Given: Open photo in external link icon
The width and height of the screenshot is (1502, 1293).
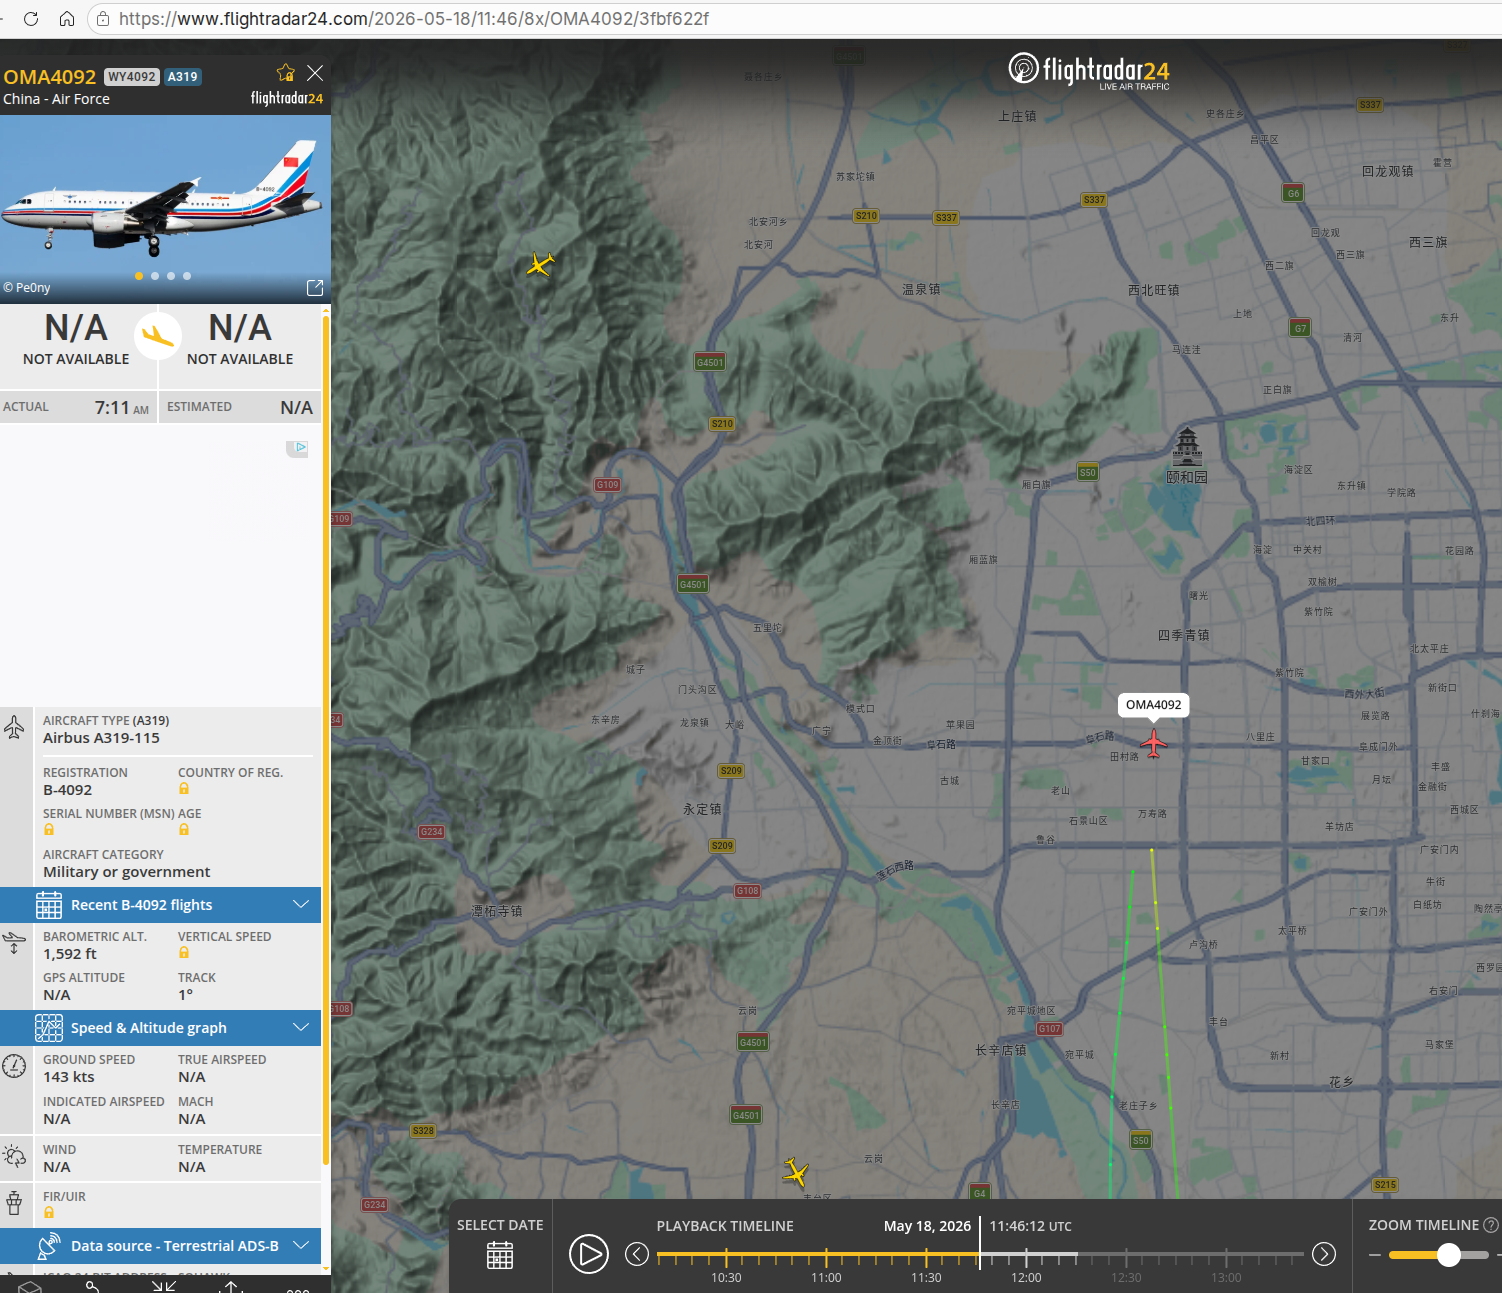Looking at the screenshot, I should tap(315, 288).
